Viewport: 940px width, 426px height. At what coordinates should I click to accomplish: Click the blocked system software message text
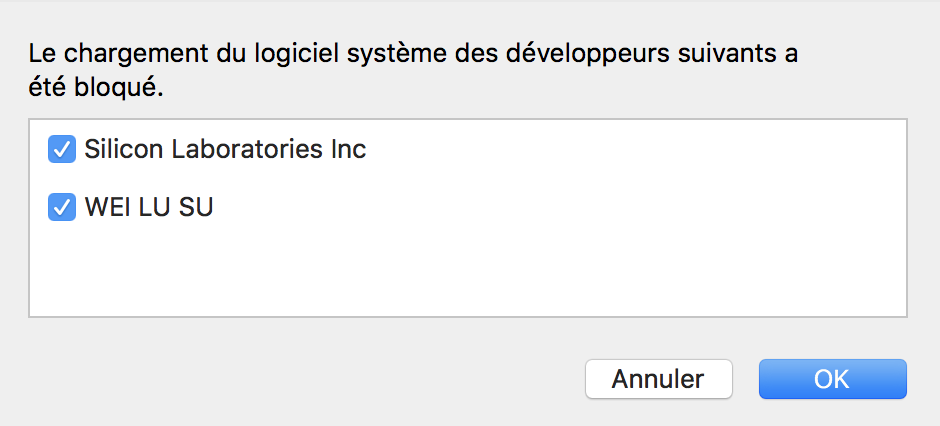pos(412,53)
